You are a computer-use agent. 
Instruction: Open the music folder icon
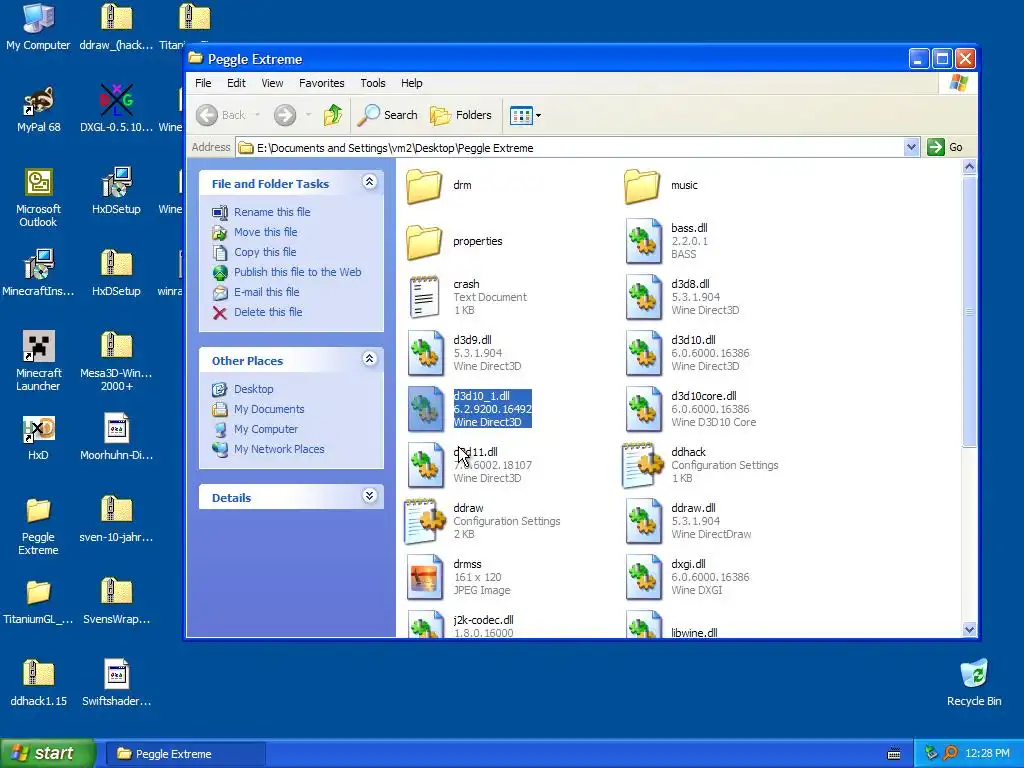click(x=642, y=185)
